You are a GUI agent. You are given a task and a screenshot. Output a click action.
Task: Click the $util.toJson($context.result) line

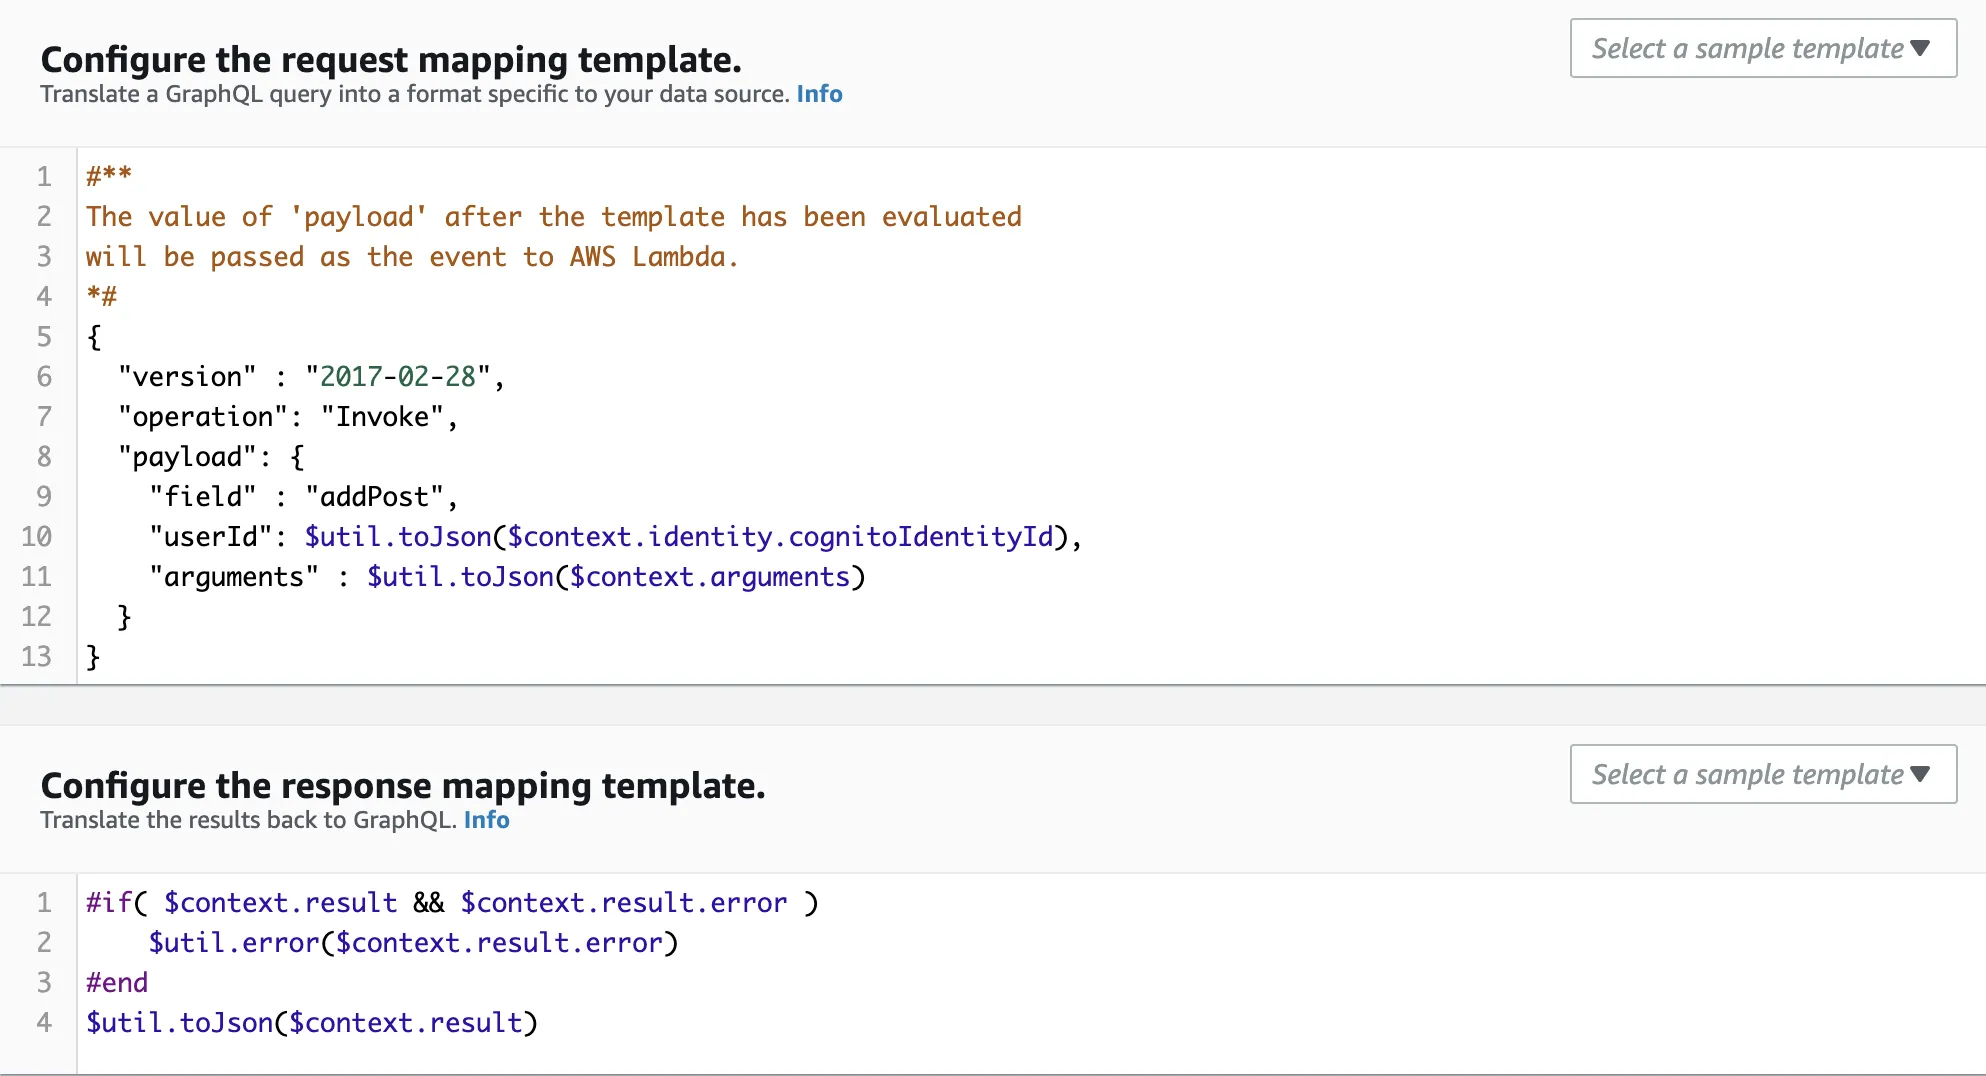click(x=311, y=1023)
